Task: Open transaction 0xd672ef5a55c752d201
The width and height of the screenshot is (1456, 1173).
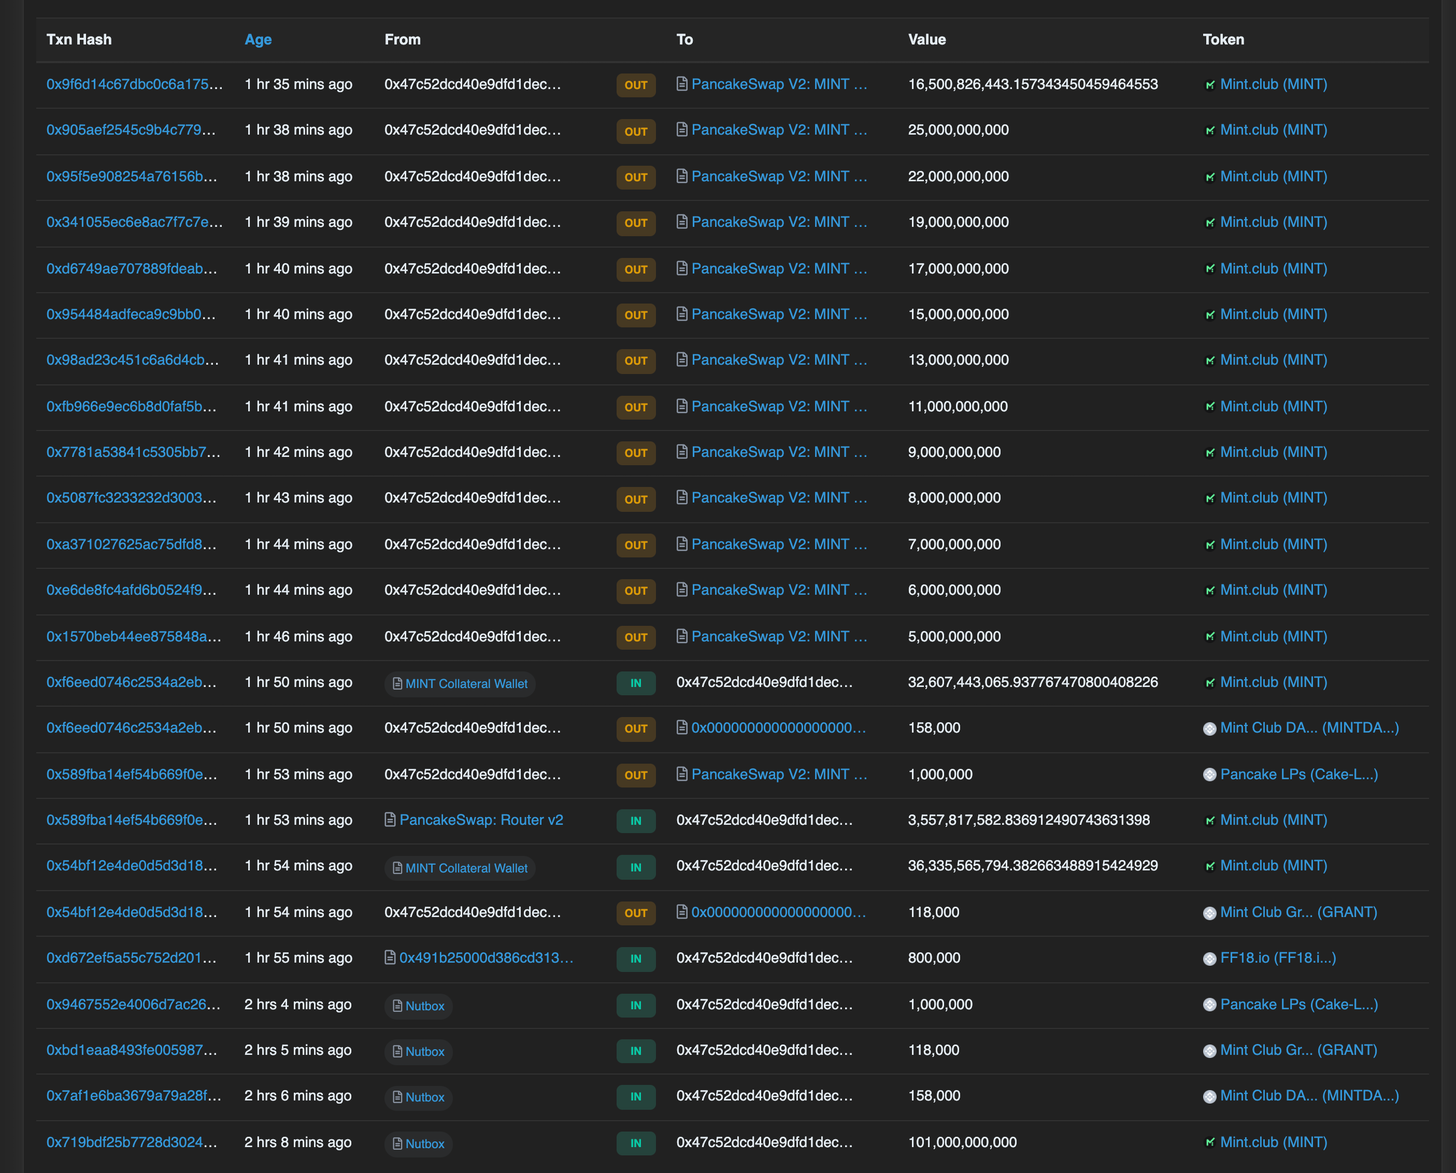Action: click(132, 958)
